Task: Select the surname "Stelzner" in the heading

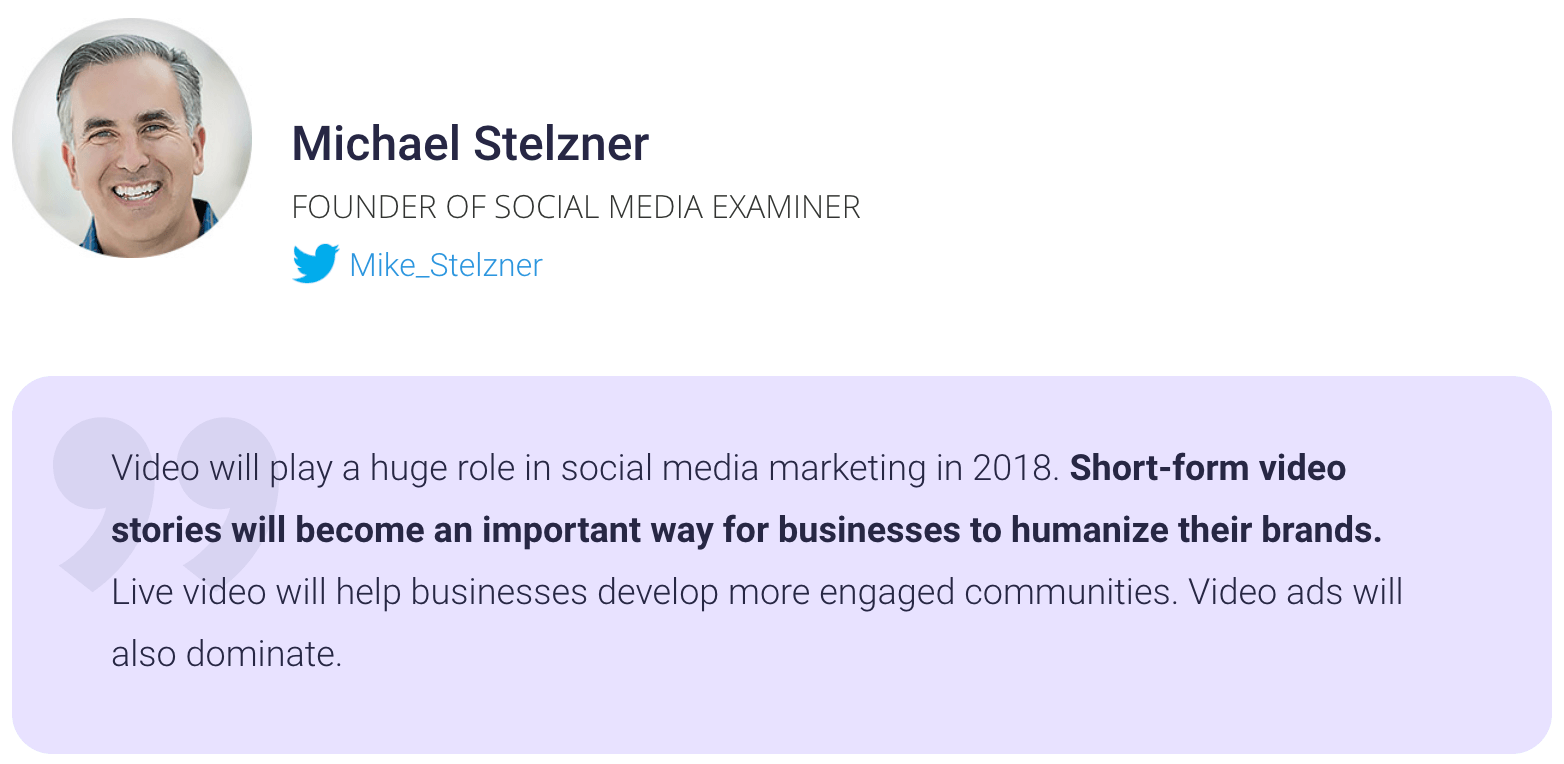Action: pyautogui.click(x=561, y=143)
